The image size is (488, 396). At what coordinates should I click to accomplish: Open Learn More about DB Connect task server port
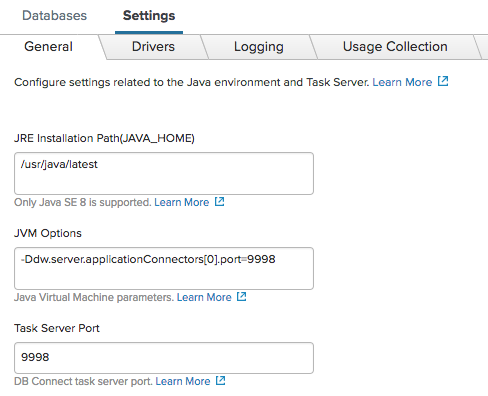click(183, 381)
